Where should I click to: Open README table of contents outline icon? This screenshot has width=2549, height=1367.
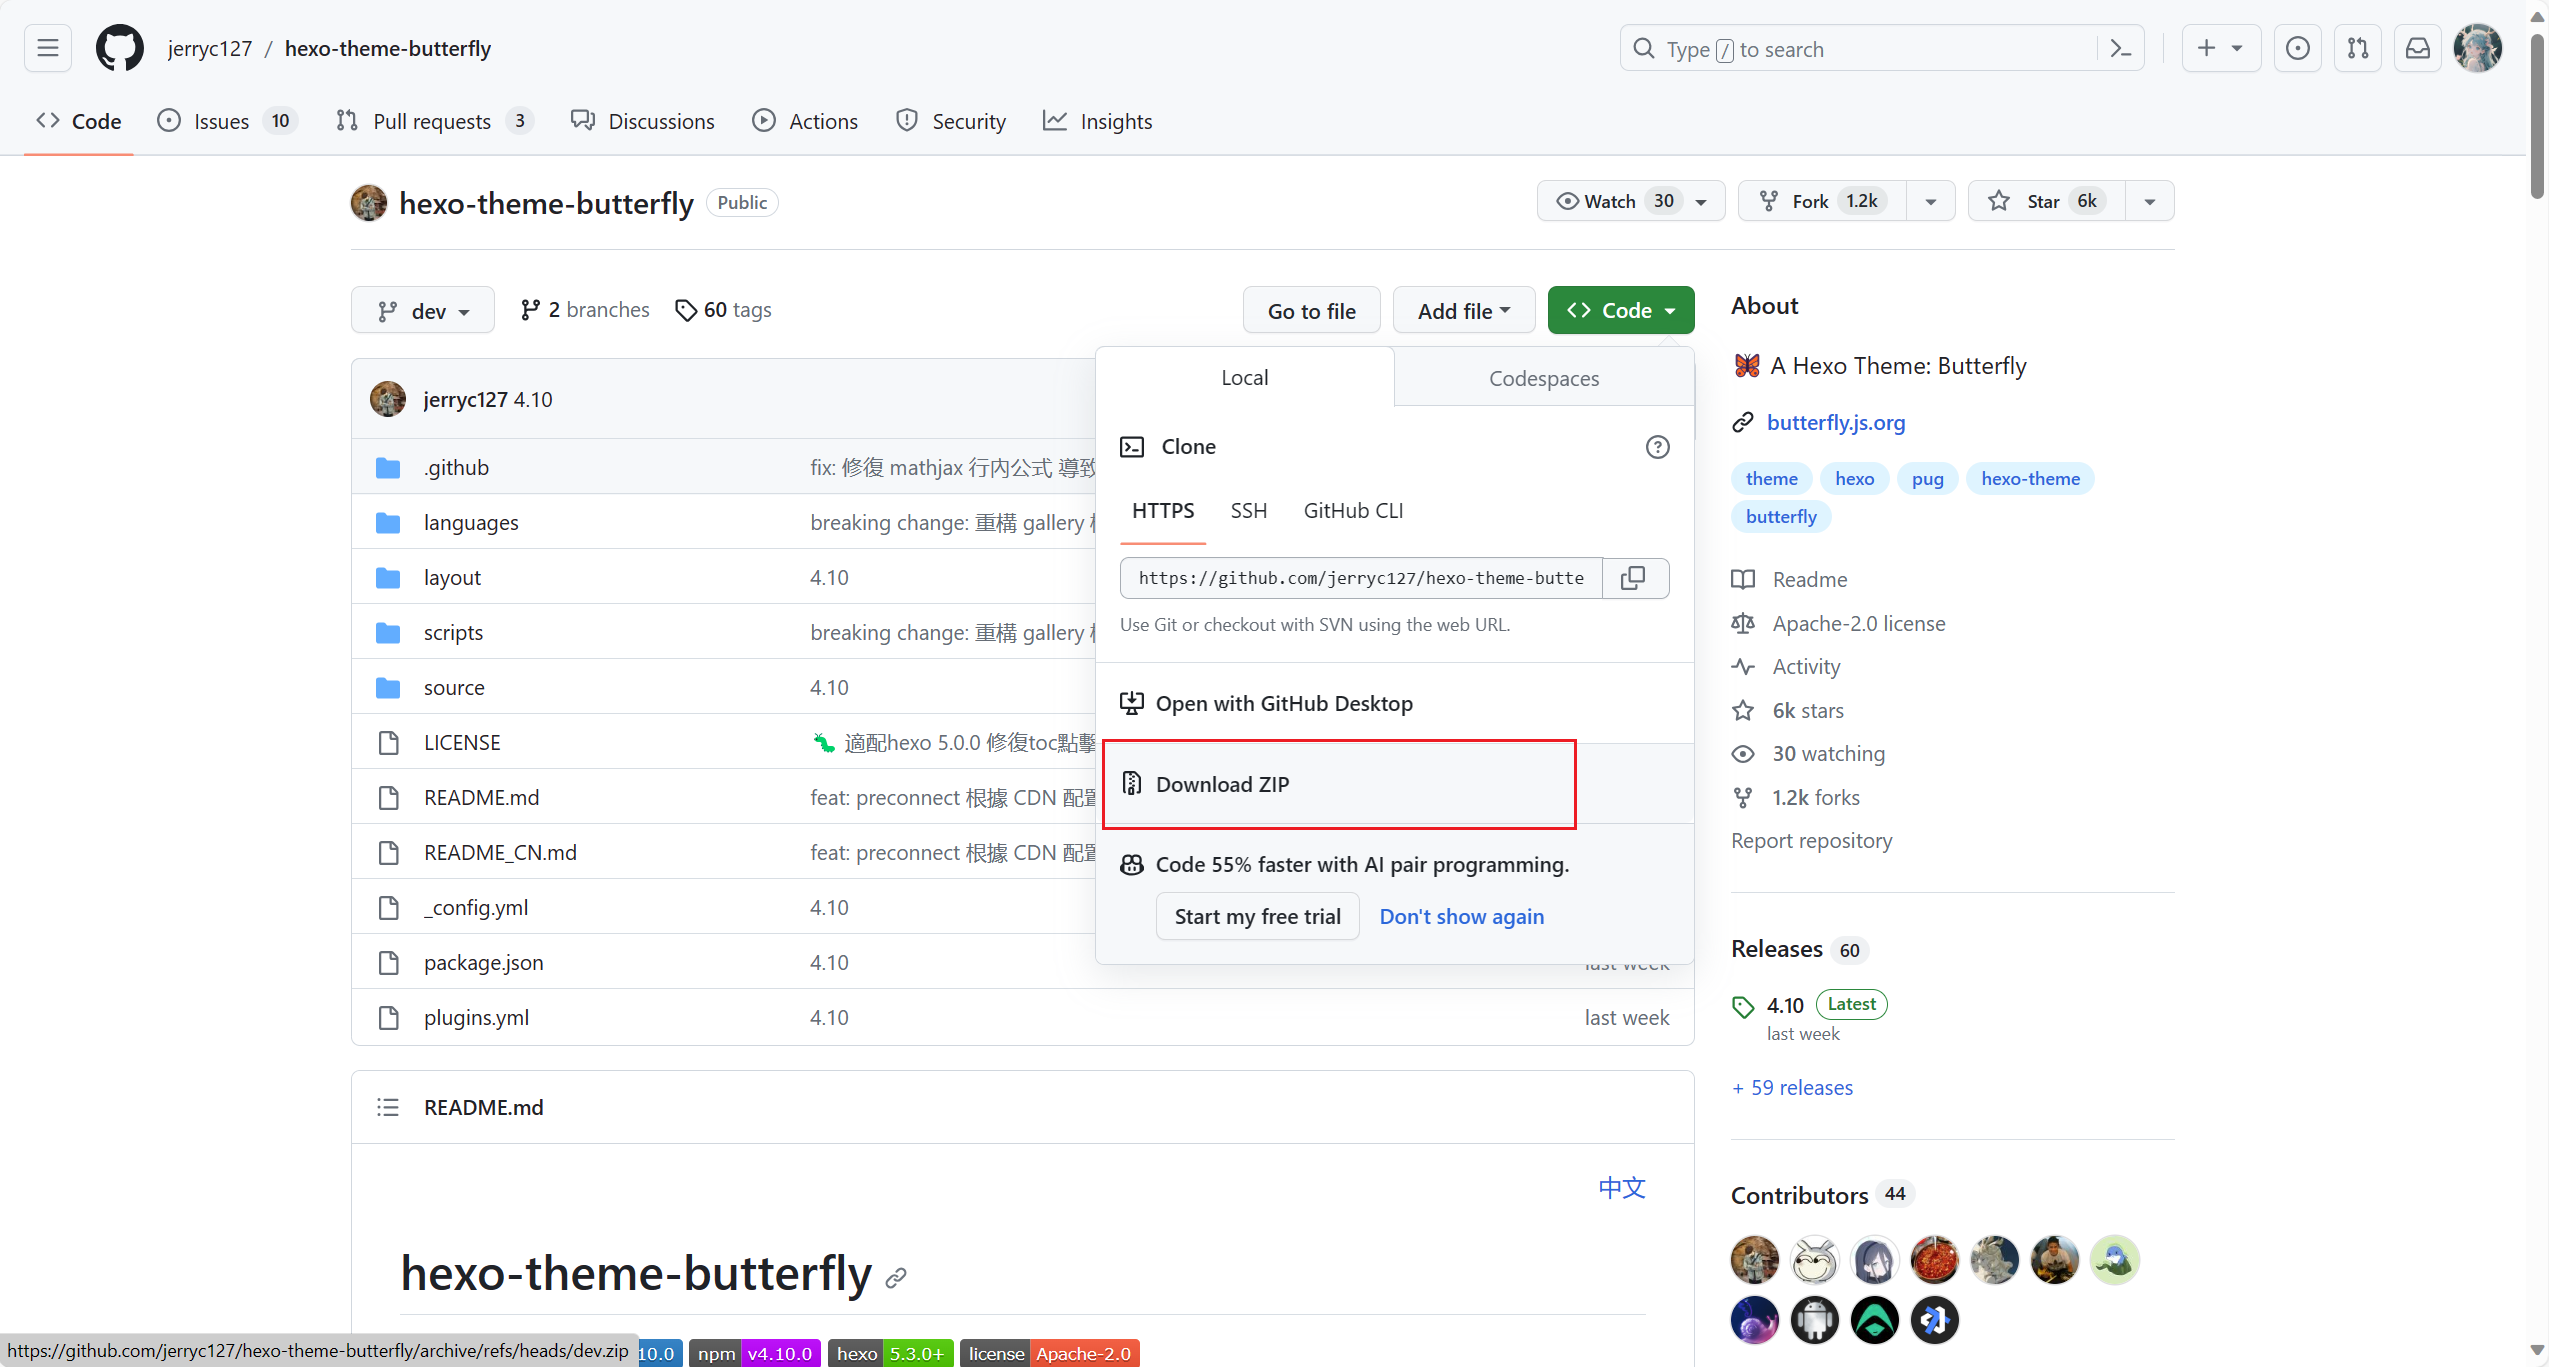pyautogui.click(x=388, y=1107)
